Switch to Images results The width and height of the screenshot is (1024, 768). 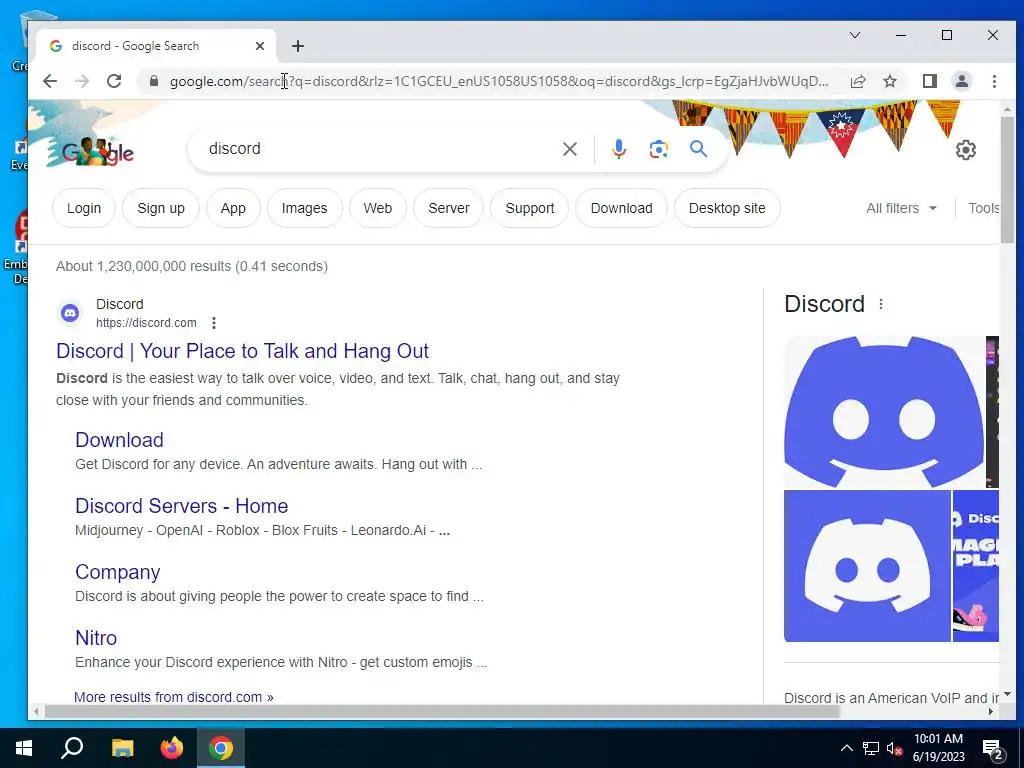coord(304,208)
